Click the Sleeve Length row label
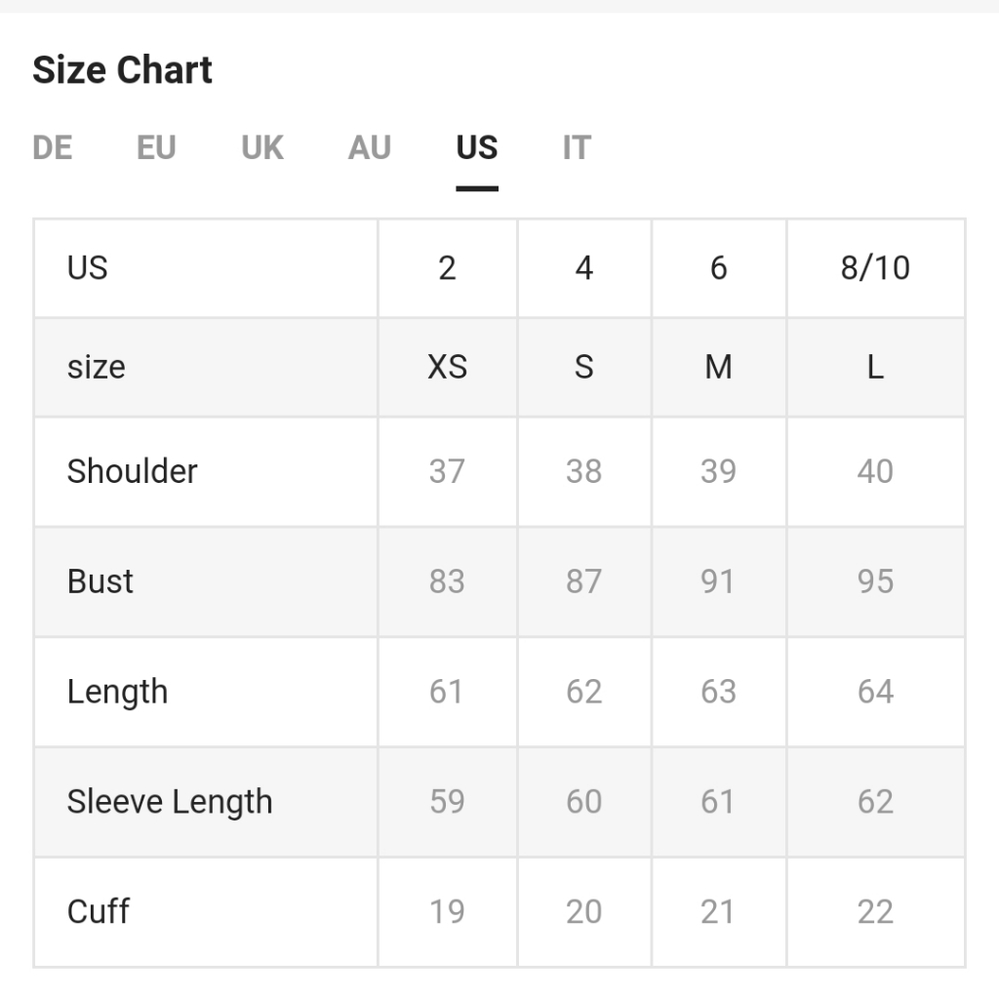This screenshot has width=999, height=1000. tap(170, 802)
